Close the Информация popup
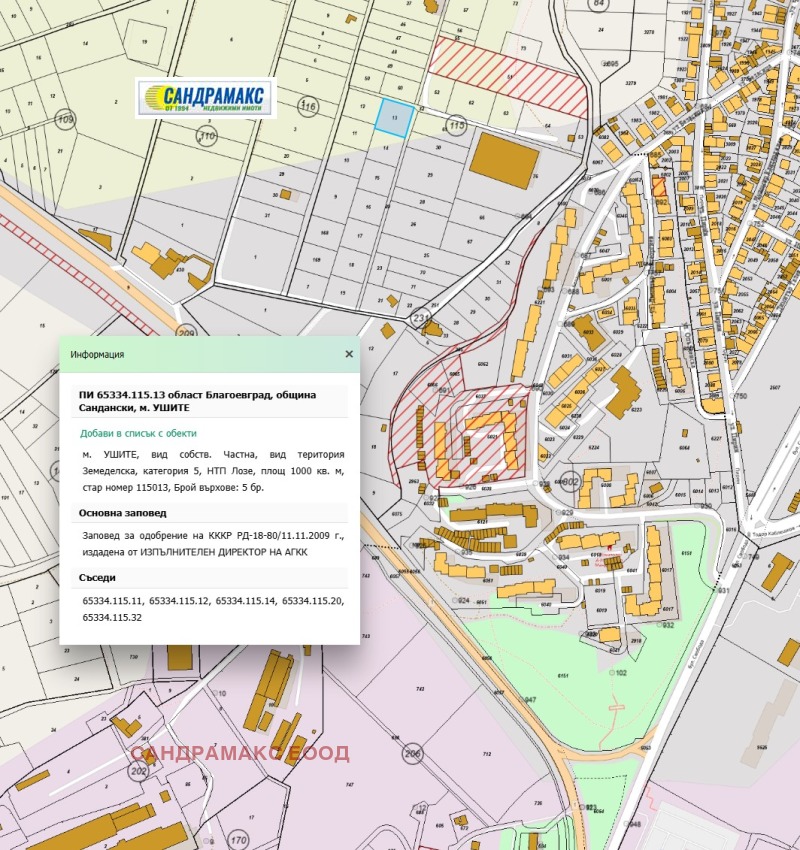800x850 pixels. (x=349, y=354)
